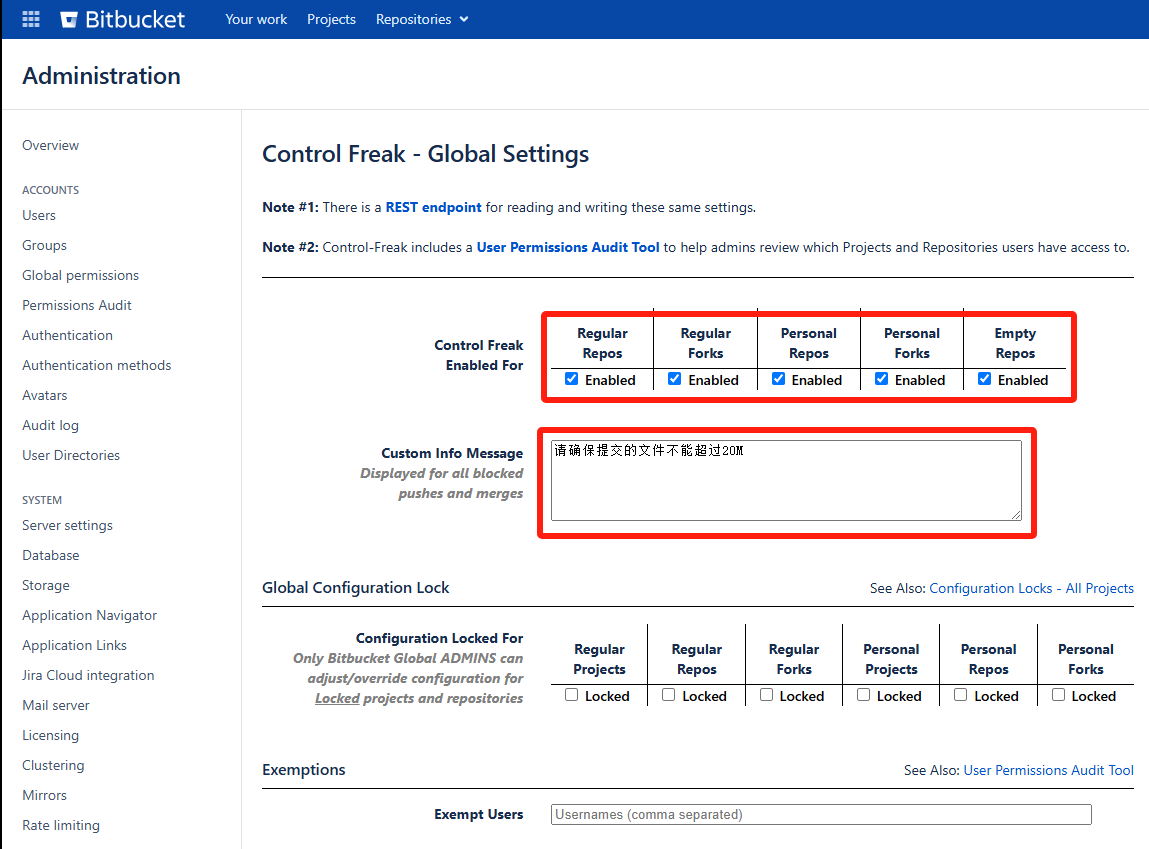Open Avatars settings
Viewport: 1149px width, 849px height.
tap(45, 396)
